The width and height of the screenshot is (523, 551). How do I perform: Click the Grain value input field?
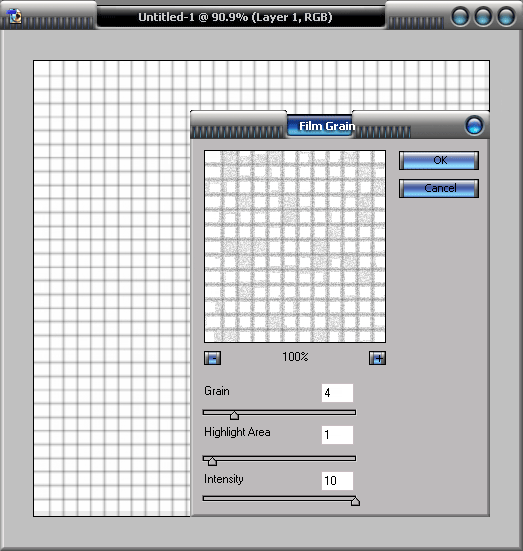(x=337, y=393)
